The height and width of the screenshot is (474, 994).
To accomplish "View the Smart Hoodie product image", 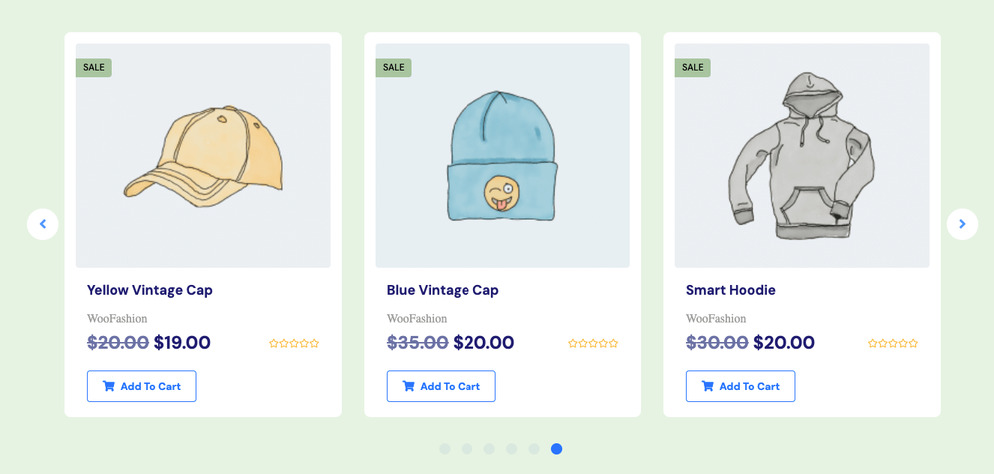I will [802, 155].
